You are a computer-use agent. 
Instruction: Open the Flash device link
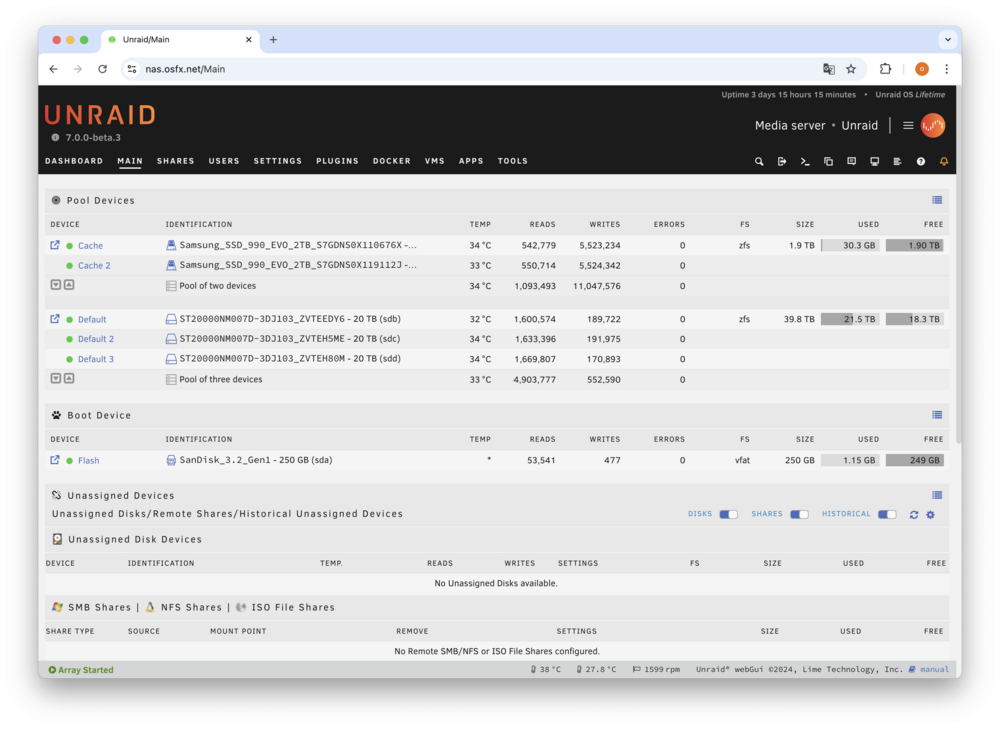click(x=89, y=460)
